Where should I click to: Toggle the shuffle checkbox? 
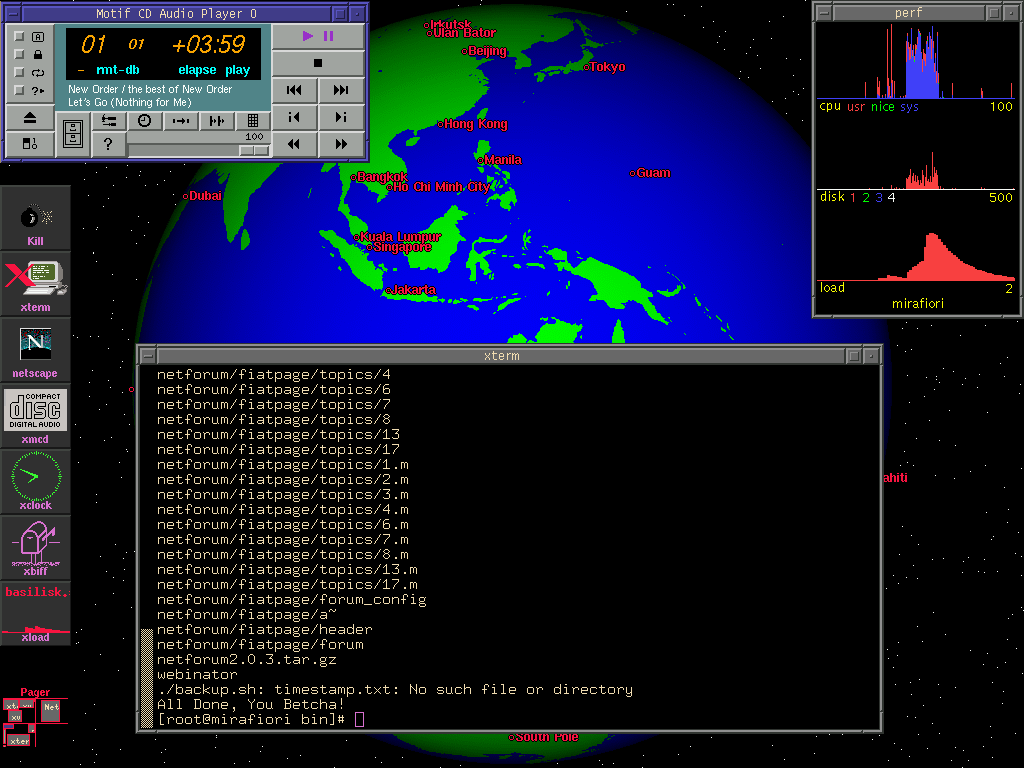pos(20,90)
